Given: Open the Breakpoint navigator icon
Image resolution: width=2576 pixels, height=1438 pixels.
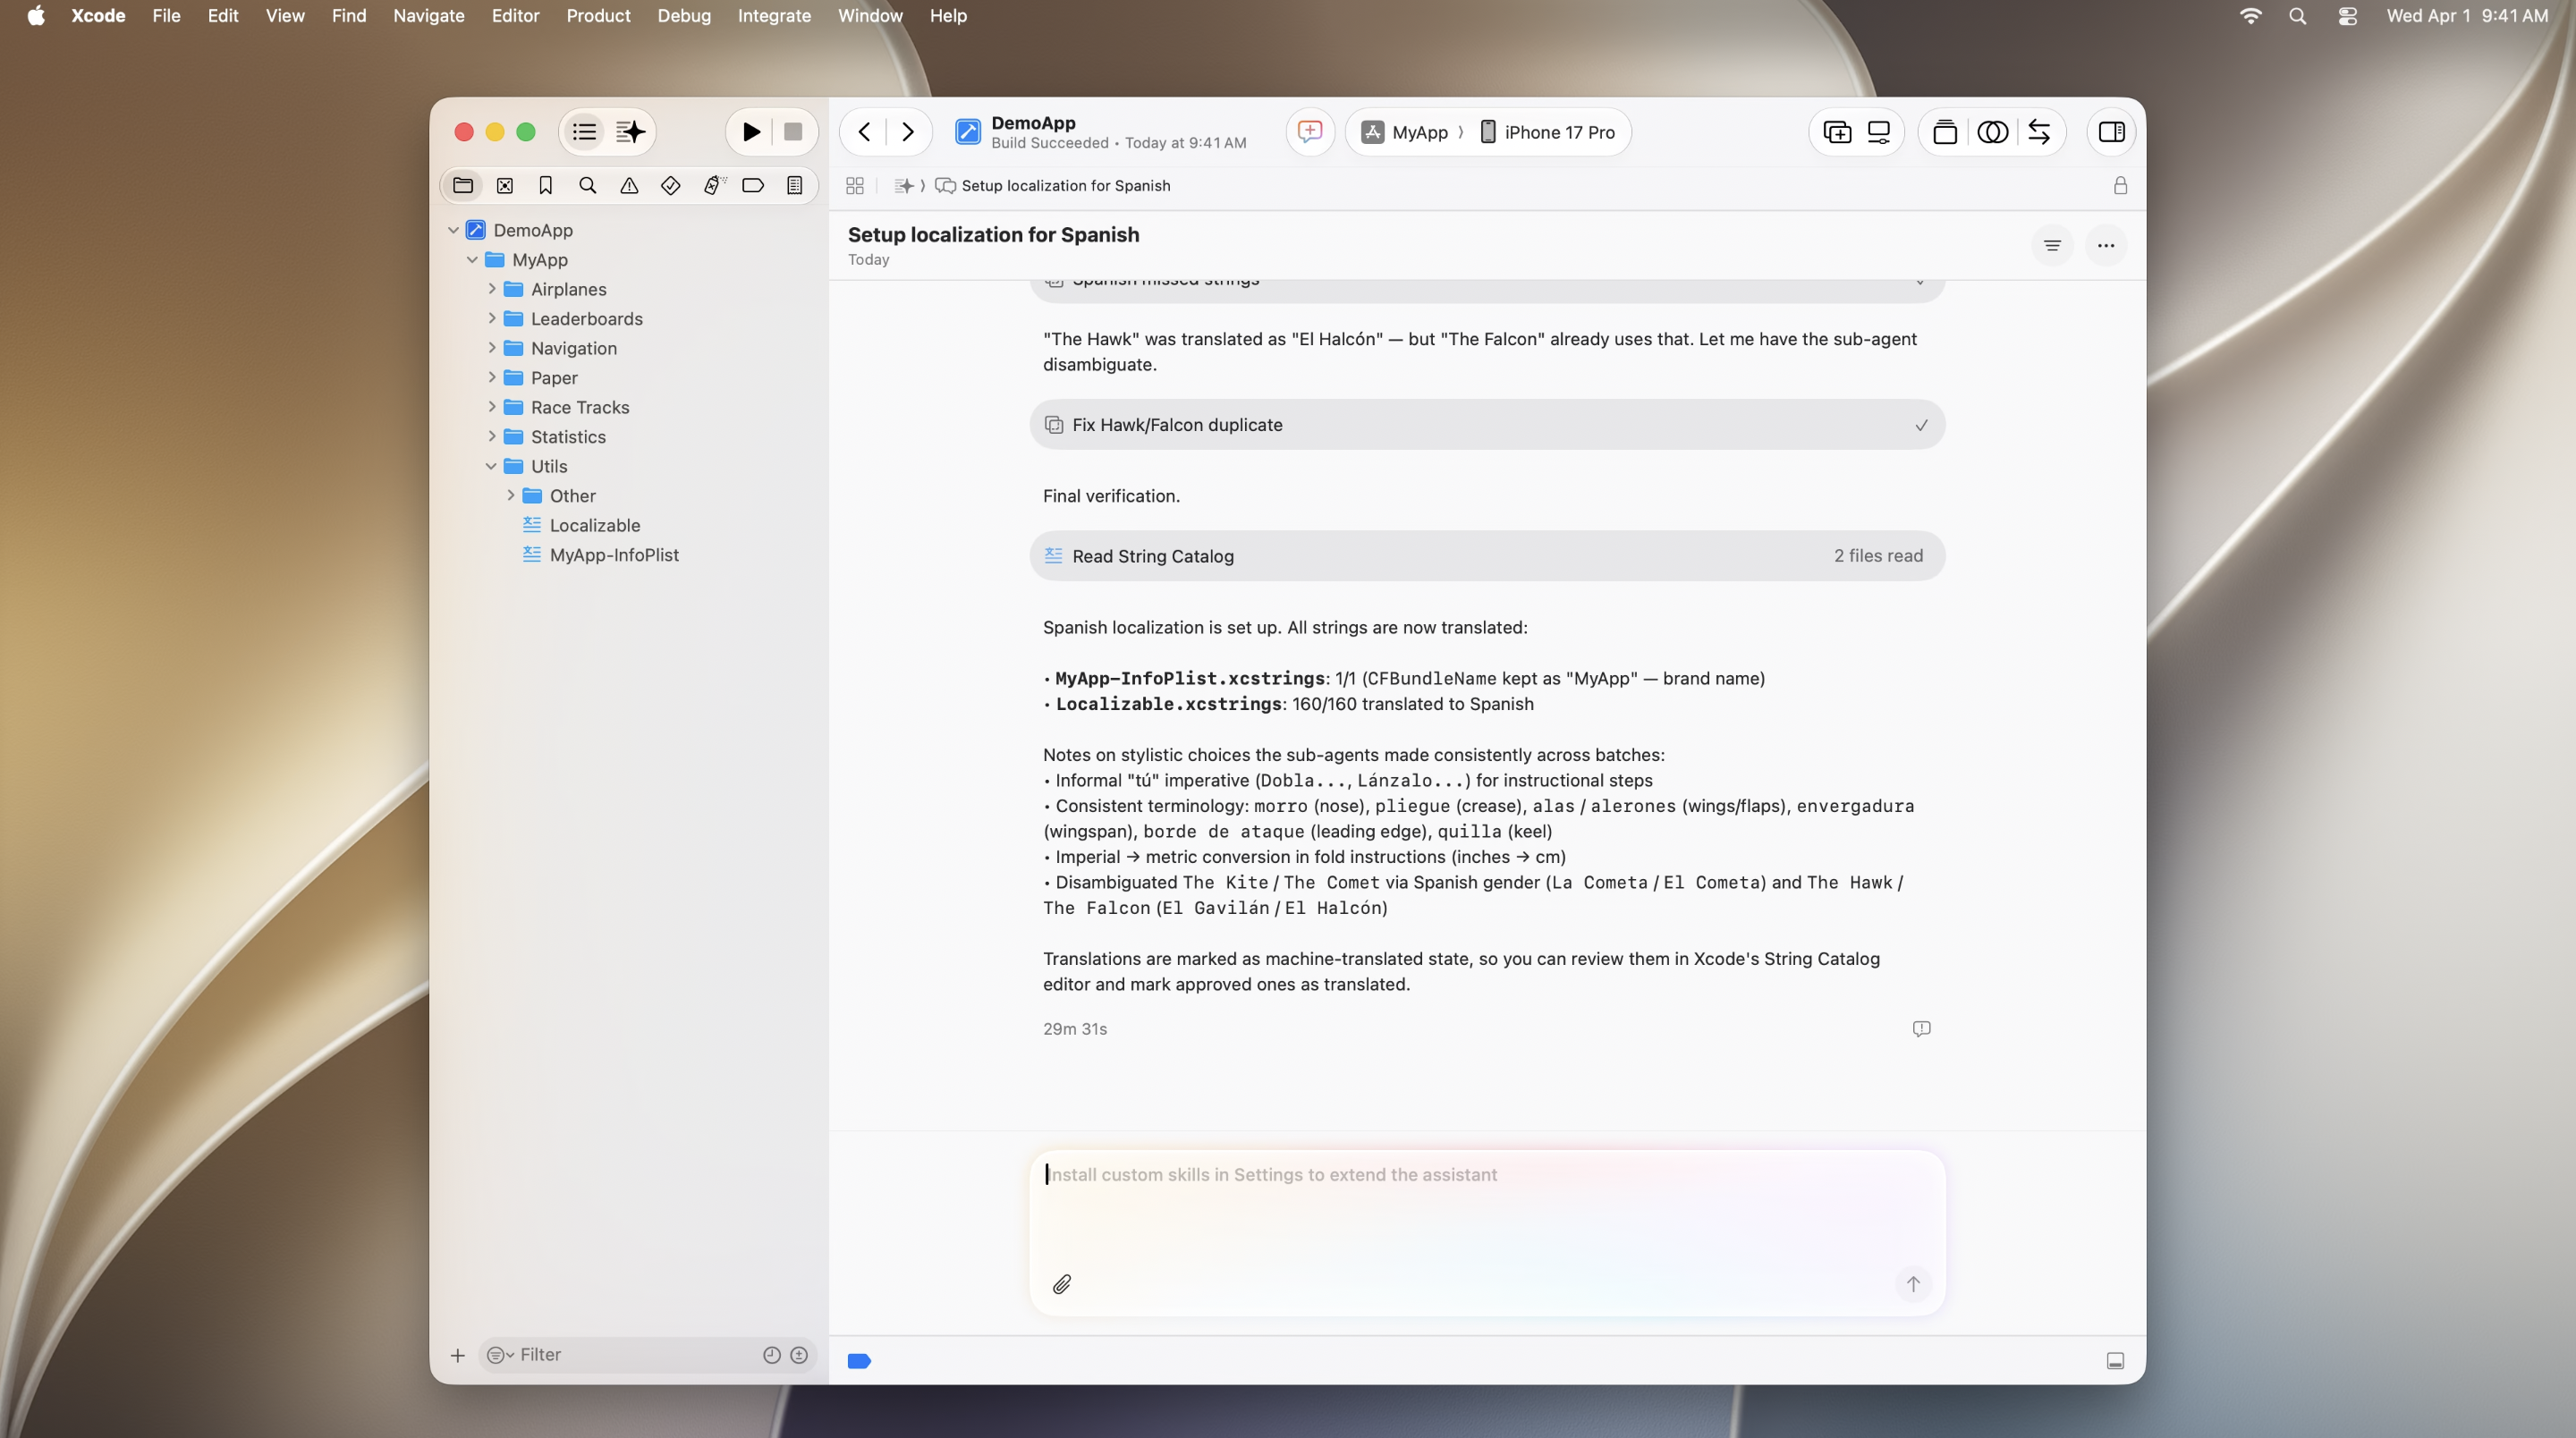Looking at the screenshot, I should pyautogui.click(x=753, y=185).
